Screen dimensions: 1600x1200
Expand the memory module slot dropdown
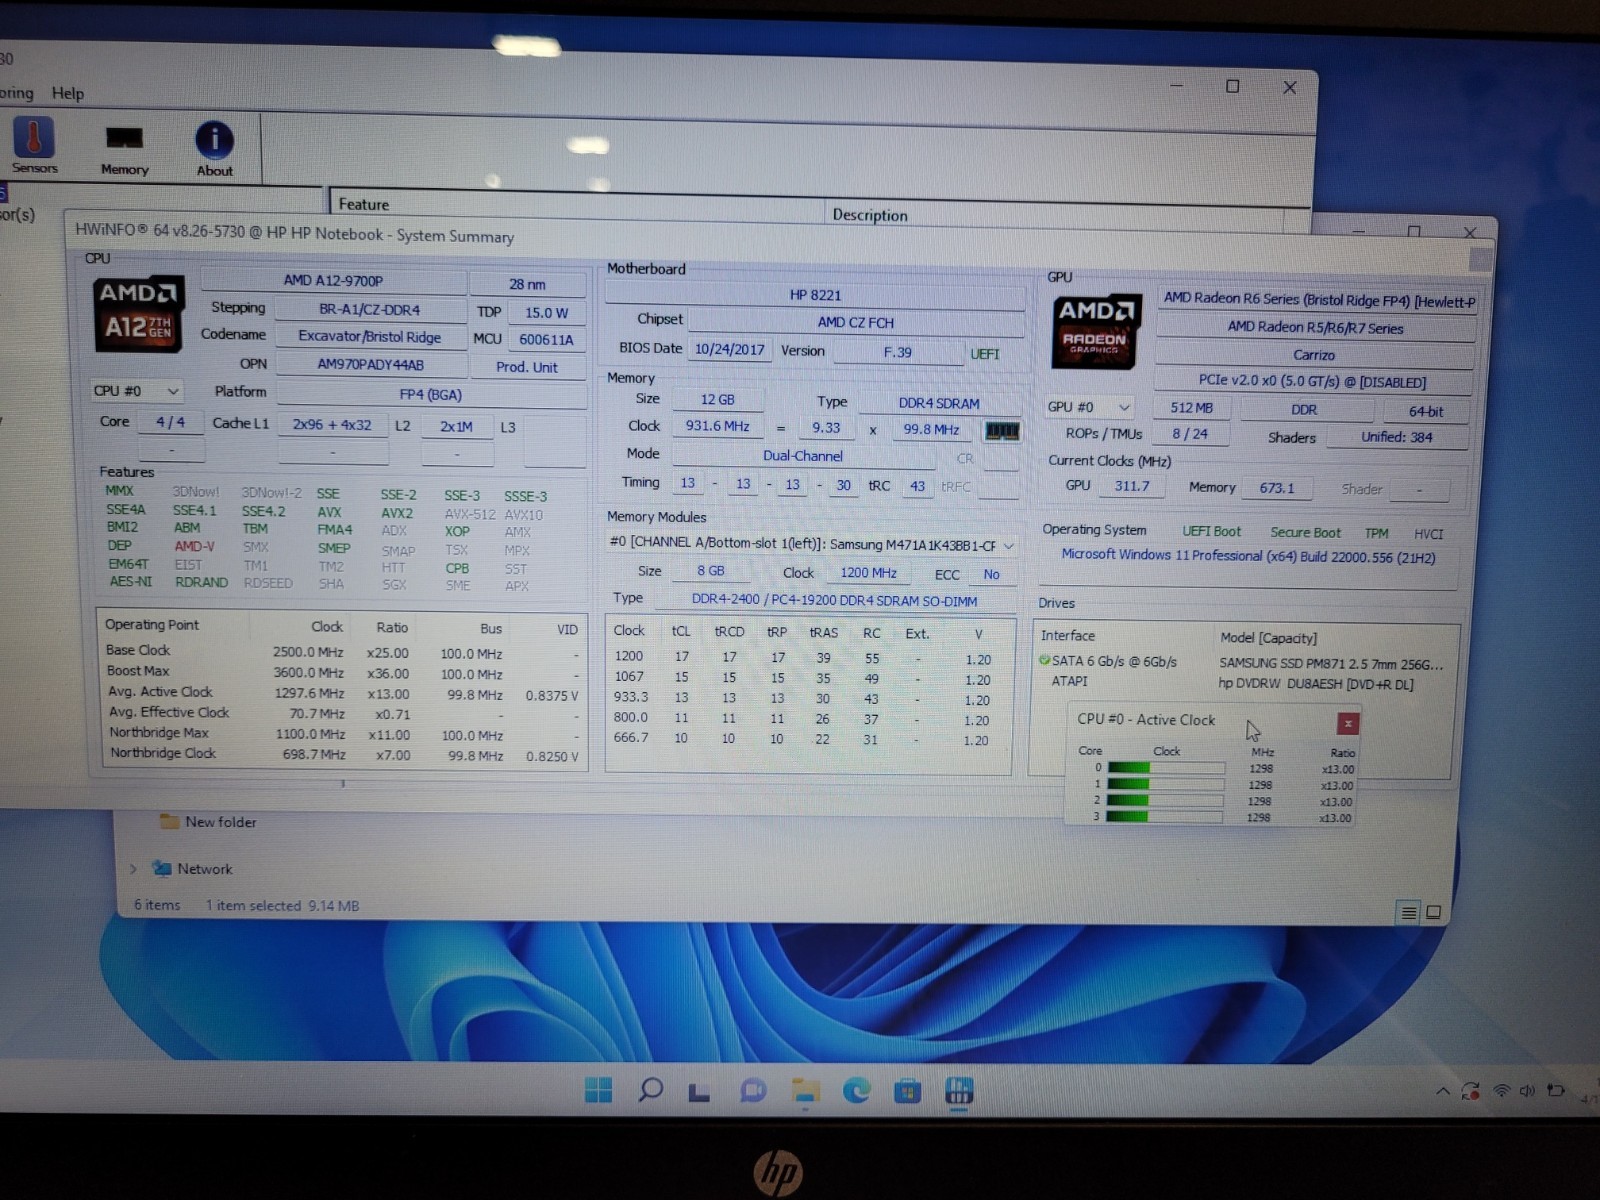[x=1008, y=545]
